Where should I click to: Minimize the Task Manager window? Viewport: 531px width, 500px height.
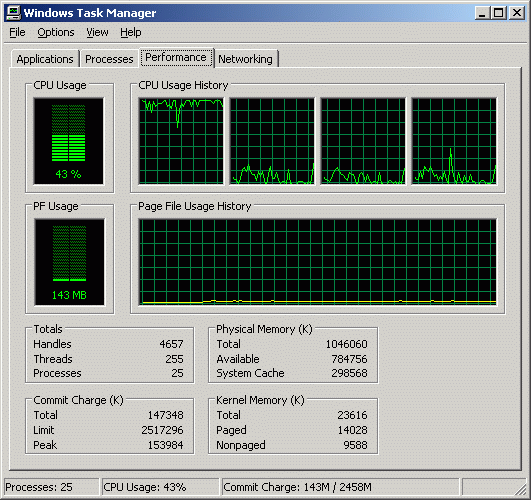point(482,13)
